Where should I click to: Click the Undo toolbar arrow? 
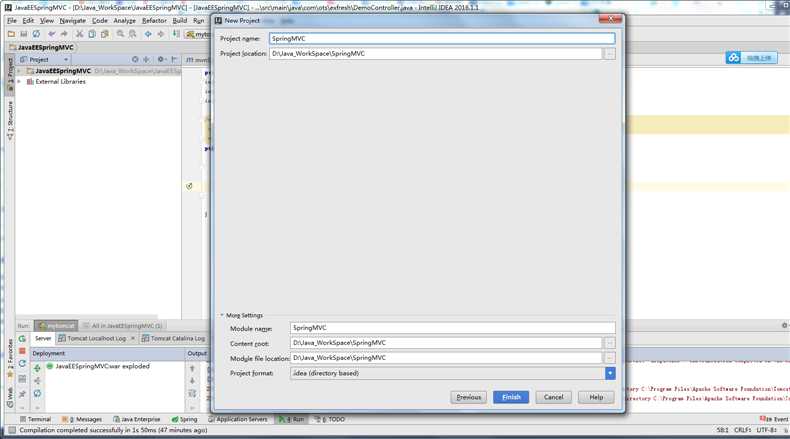click(51, 34)
